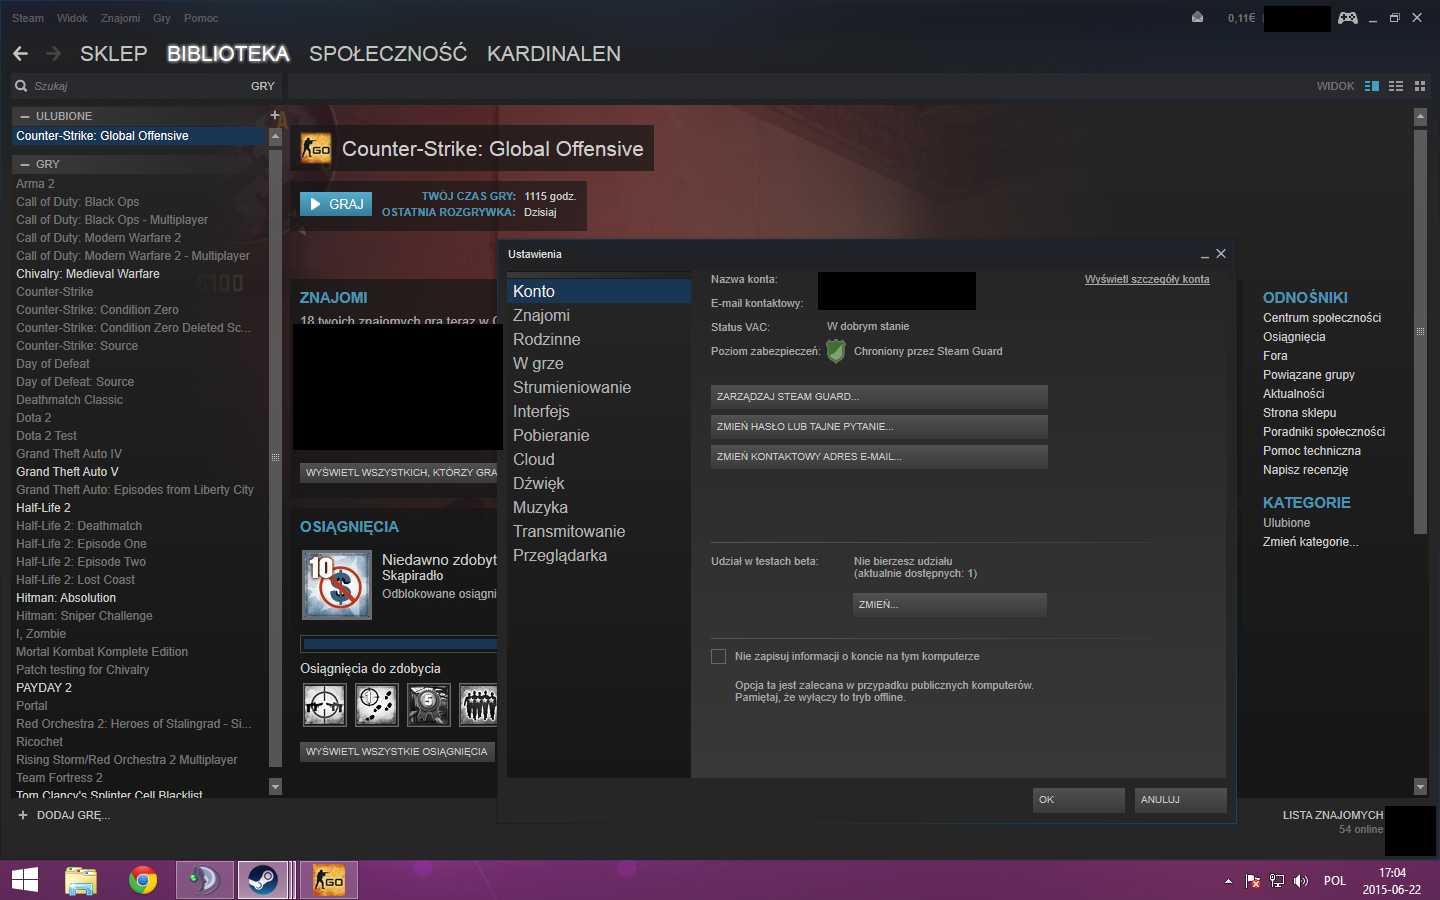Click the achievements progress bar
Image resolution: width=1440 pixels, height=900 pixels.
coord(399,644)
